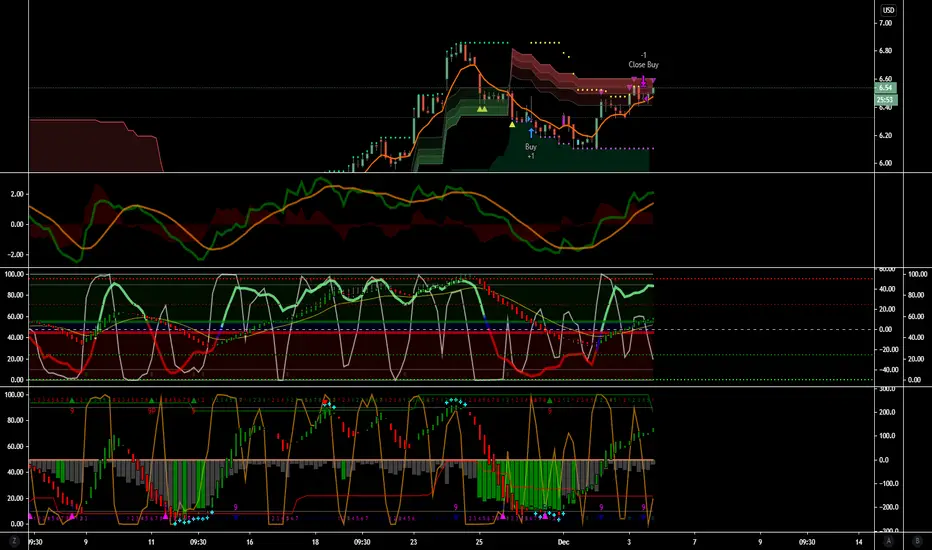
Task: Click the 18 date label on the time axis
Action: 315,542
